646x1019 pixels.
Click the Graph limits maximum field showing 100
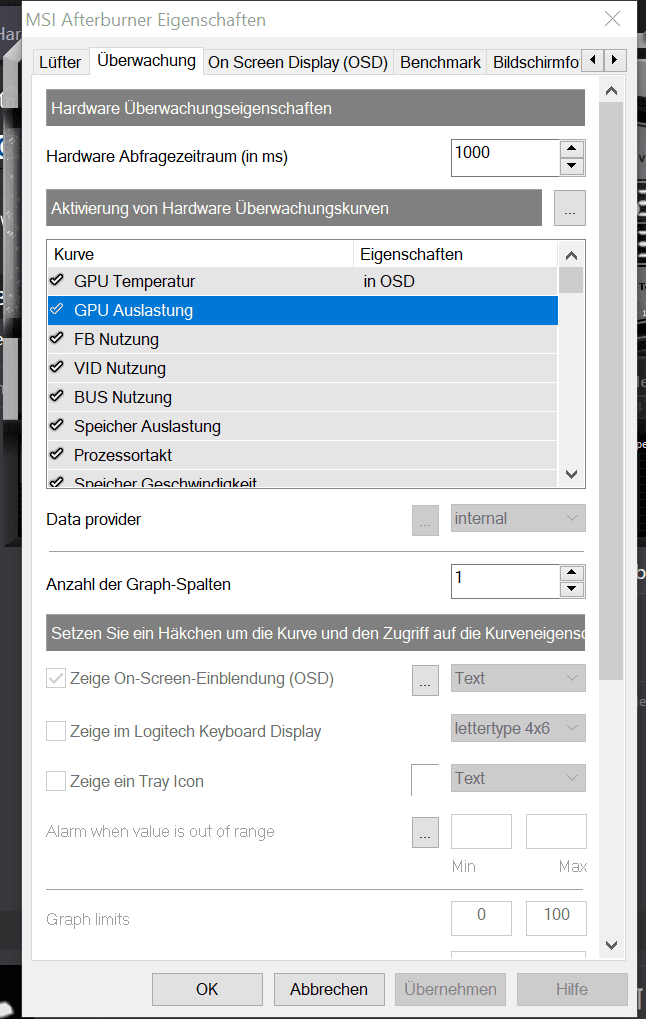click(556, 918)
